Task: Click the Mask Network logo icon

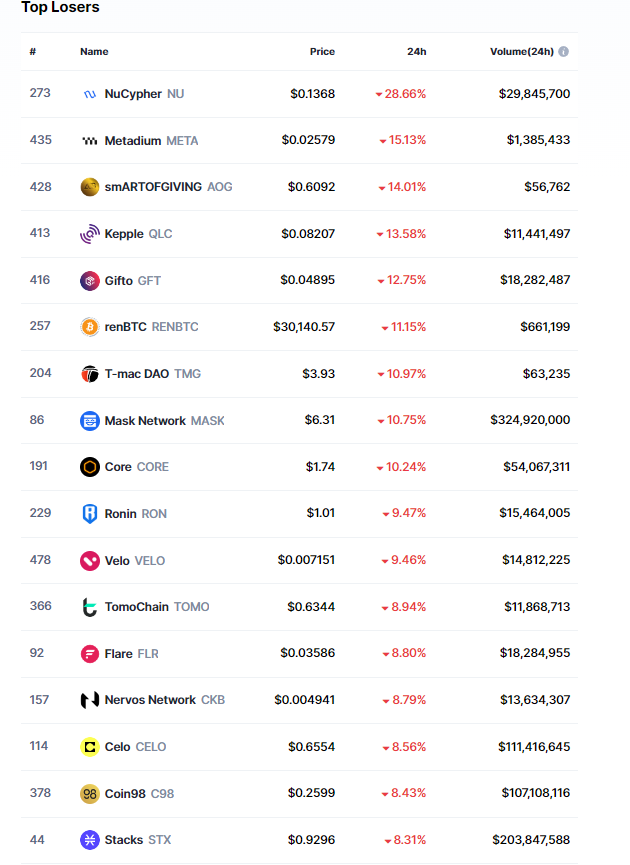Action: pos(90,421)
